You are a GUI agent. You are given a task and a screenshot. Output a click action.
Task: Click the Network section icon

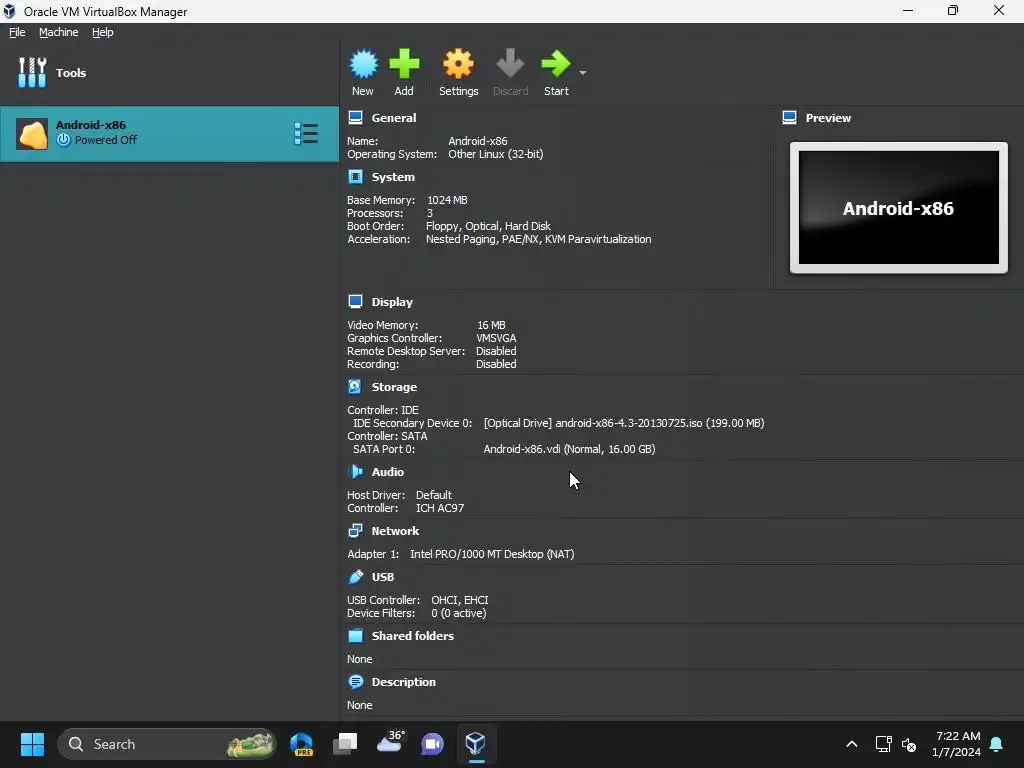point(355,531)
